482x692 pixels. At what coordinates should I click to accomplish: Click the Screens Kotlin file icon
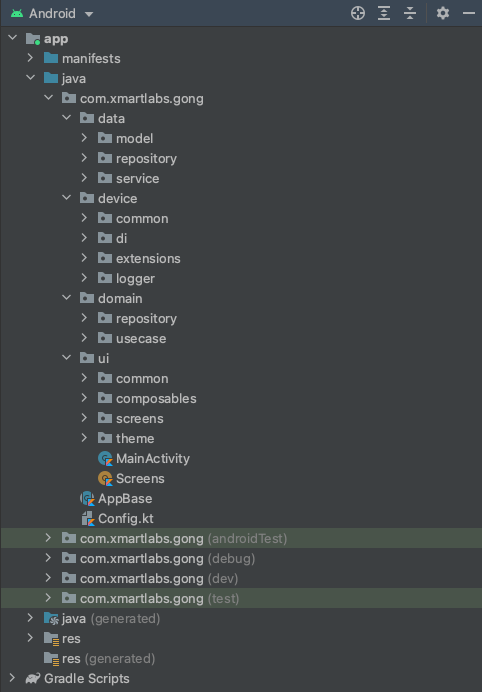[x=105, y=479]
